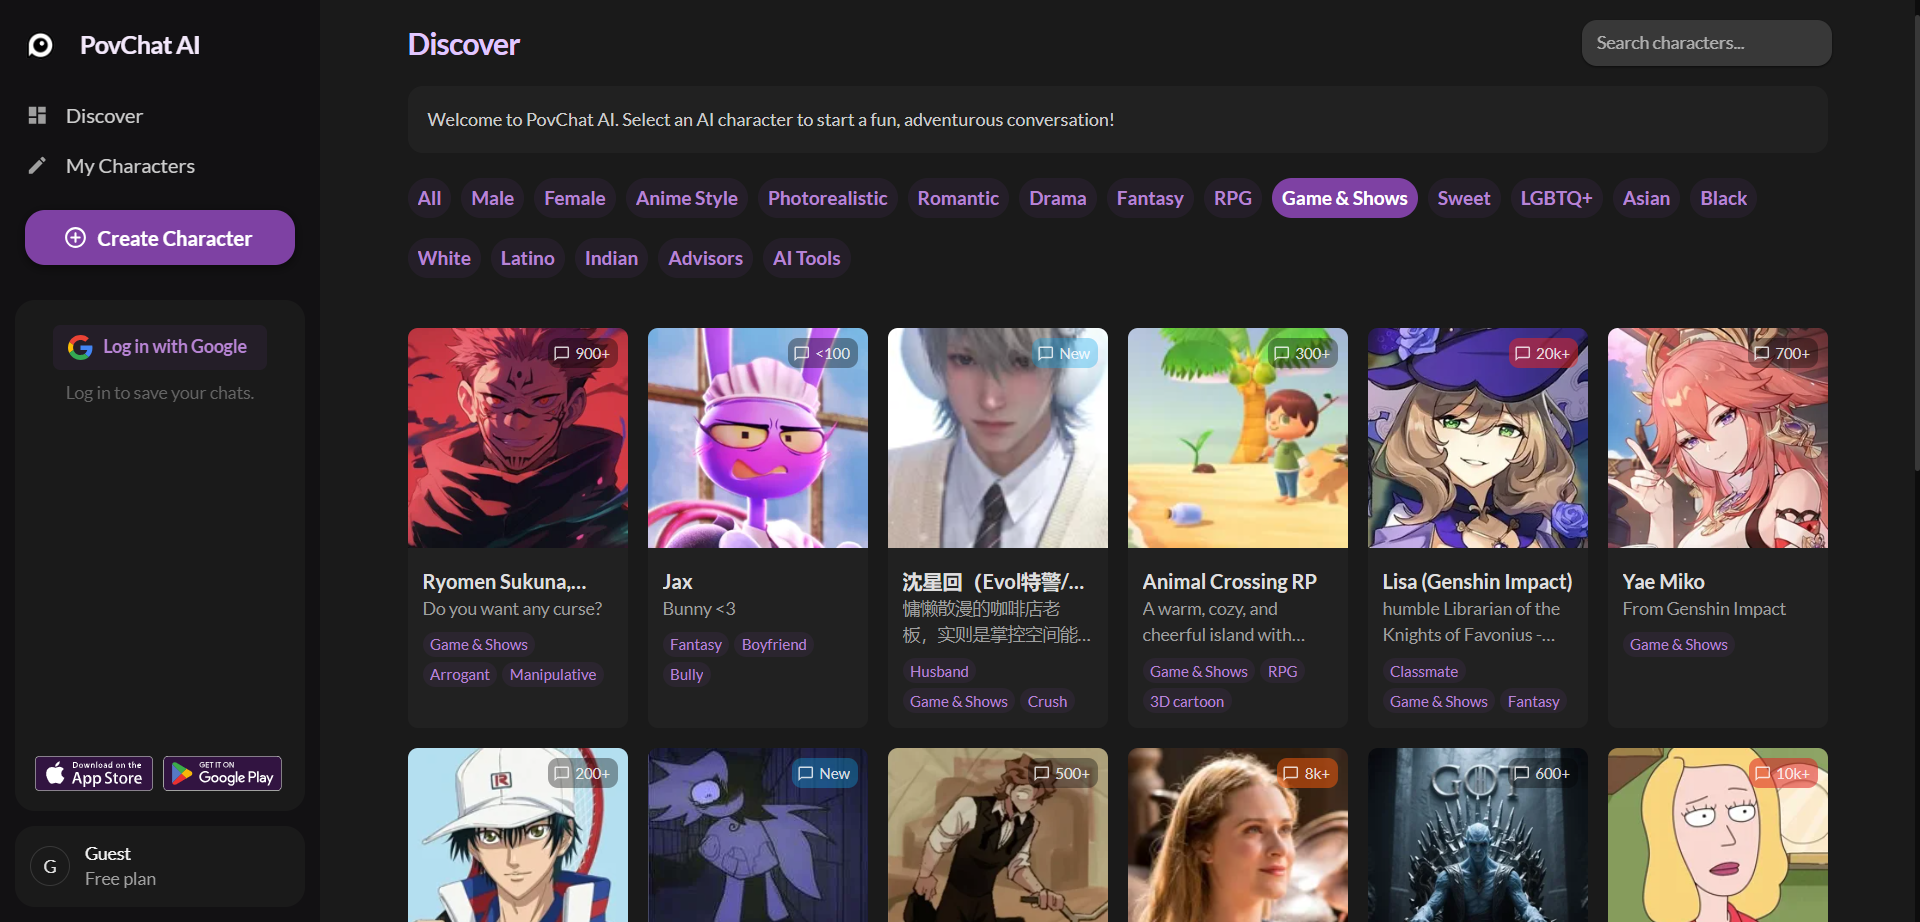Filter by Sweet characters

[1463, 198]
